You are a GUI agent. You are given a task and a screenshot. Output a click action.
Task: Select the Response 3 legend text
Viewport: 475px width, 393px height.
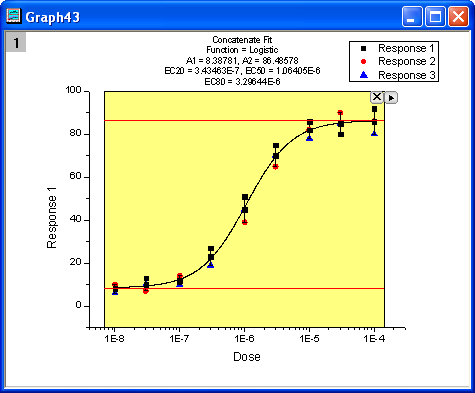point(407,75)
